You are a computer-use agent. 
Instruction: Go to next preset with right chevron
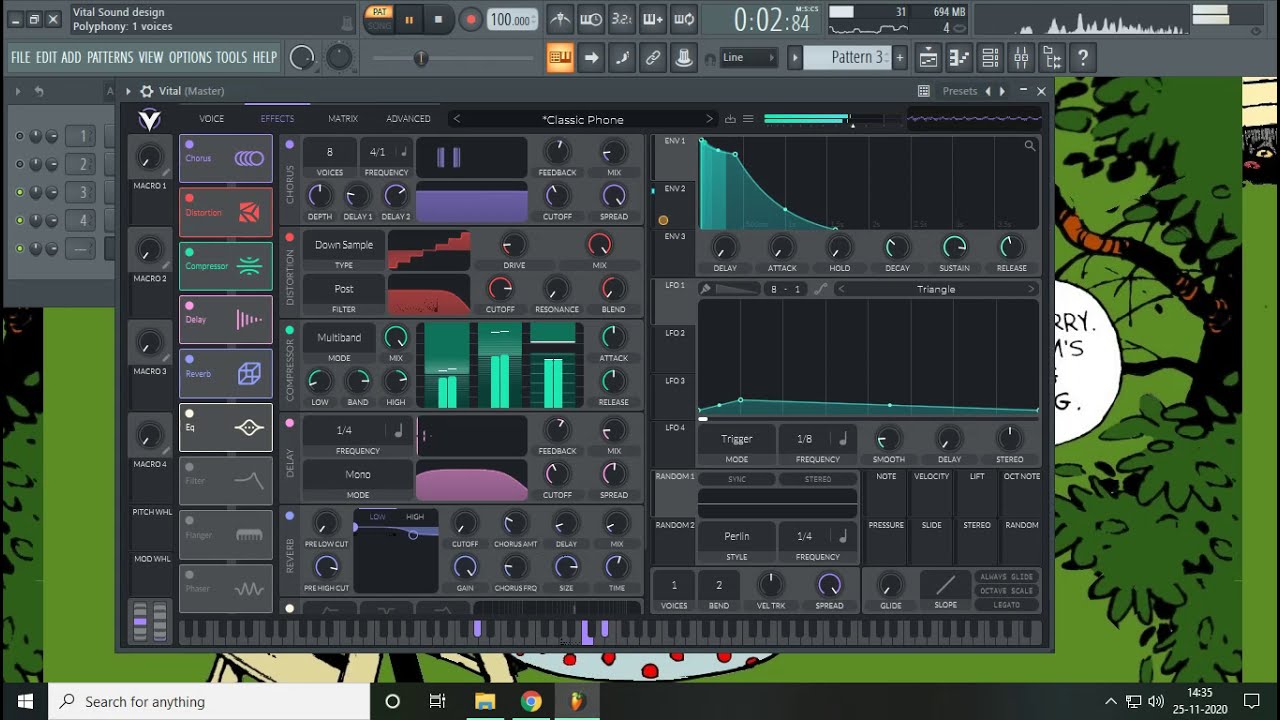point(709,119)
